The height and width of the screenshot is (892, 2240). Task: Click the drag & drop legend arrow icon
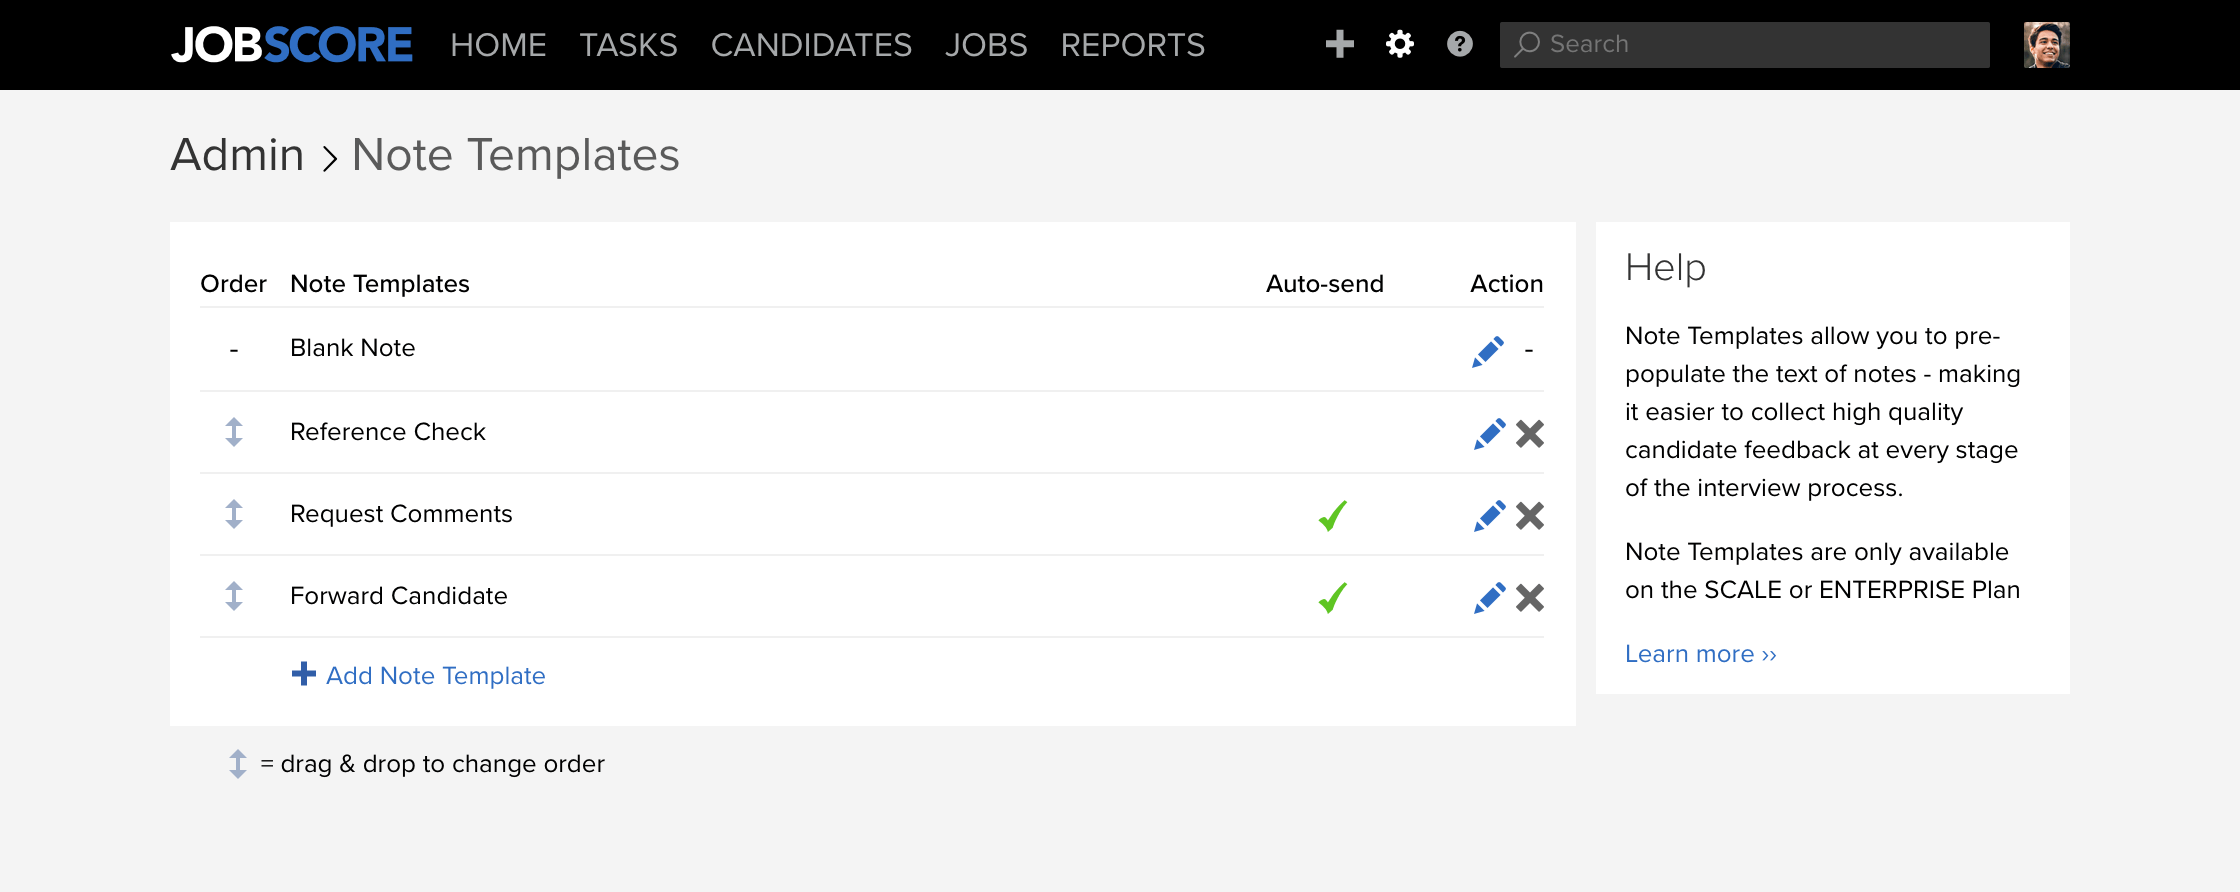click(x=238, y=764)
